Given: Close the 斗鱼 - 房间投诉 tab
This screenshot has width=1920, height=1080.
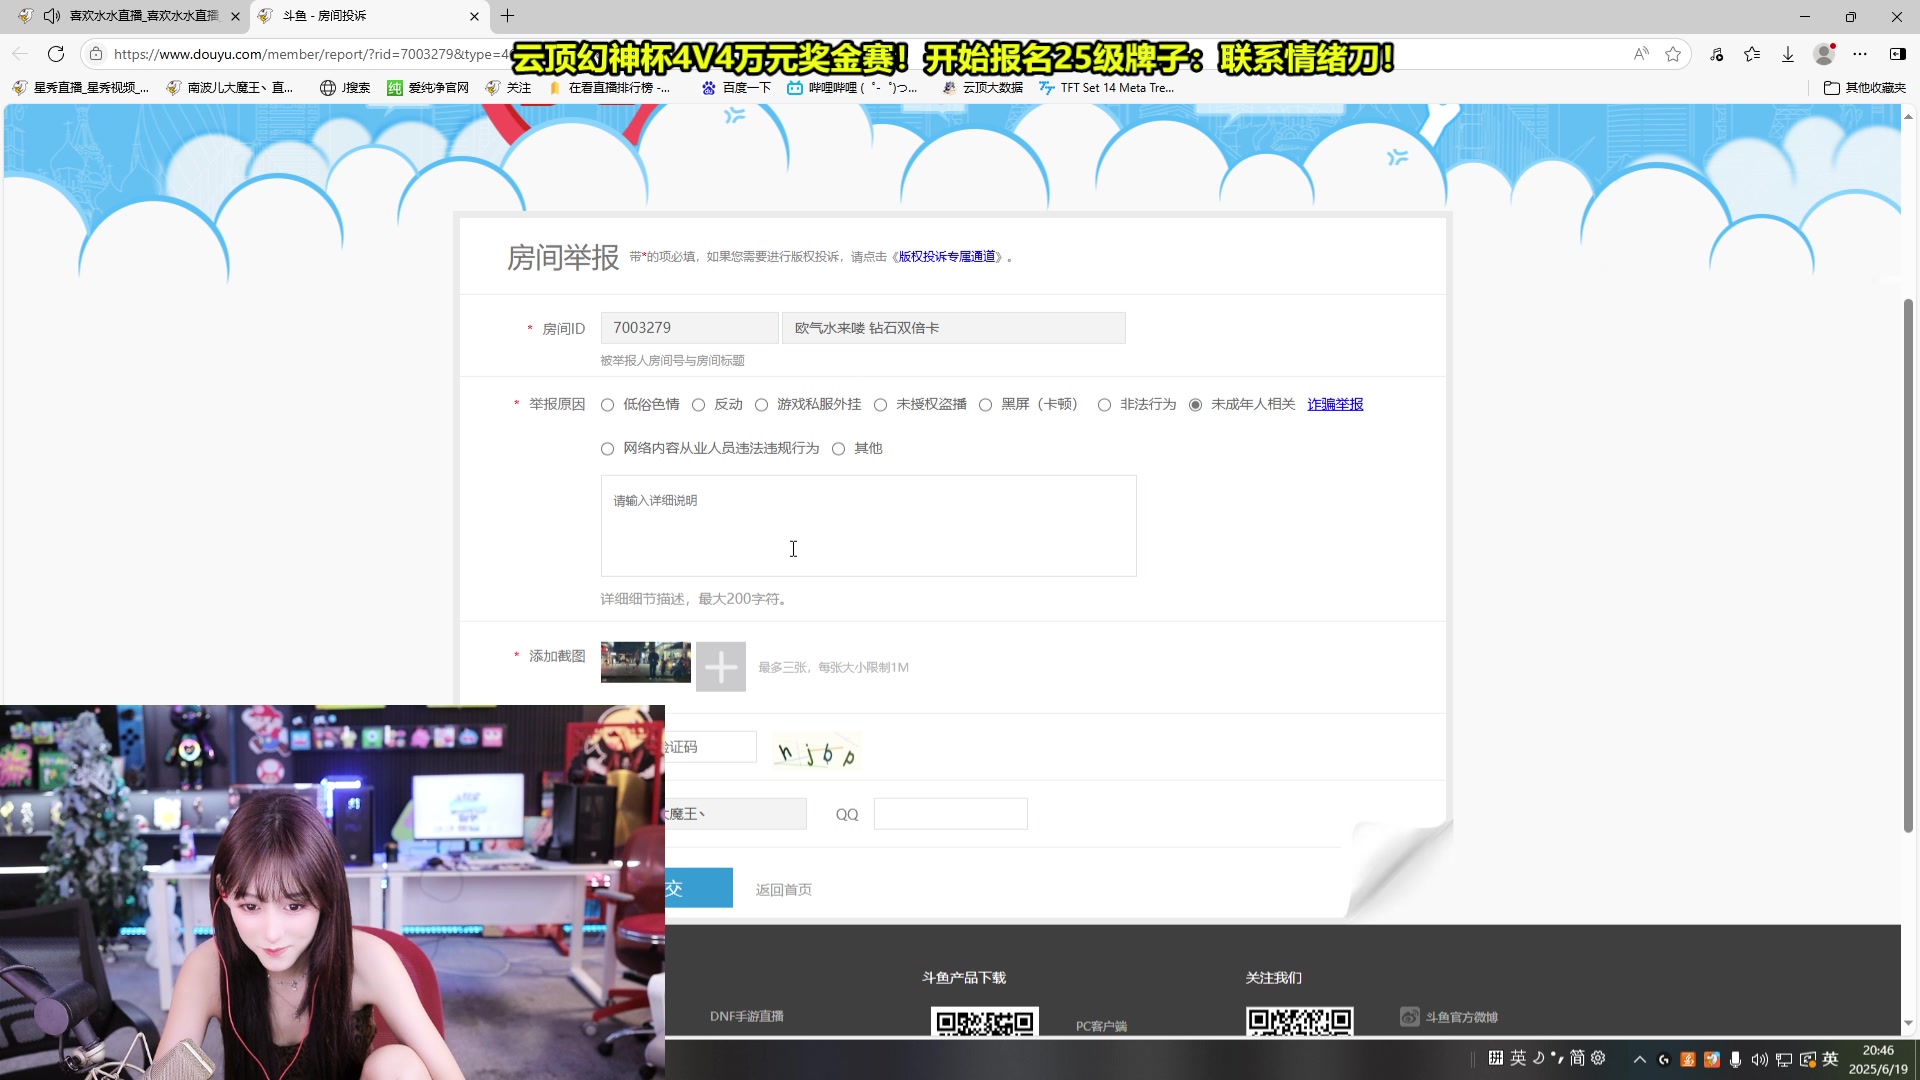Looking at the screenshot, I should coord(474,16).
